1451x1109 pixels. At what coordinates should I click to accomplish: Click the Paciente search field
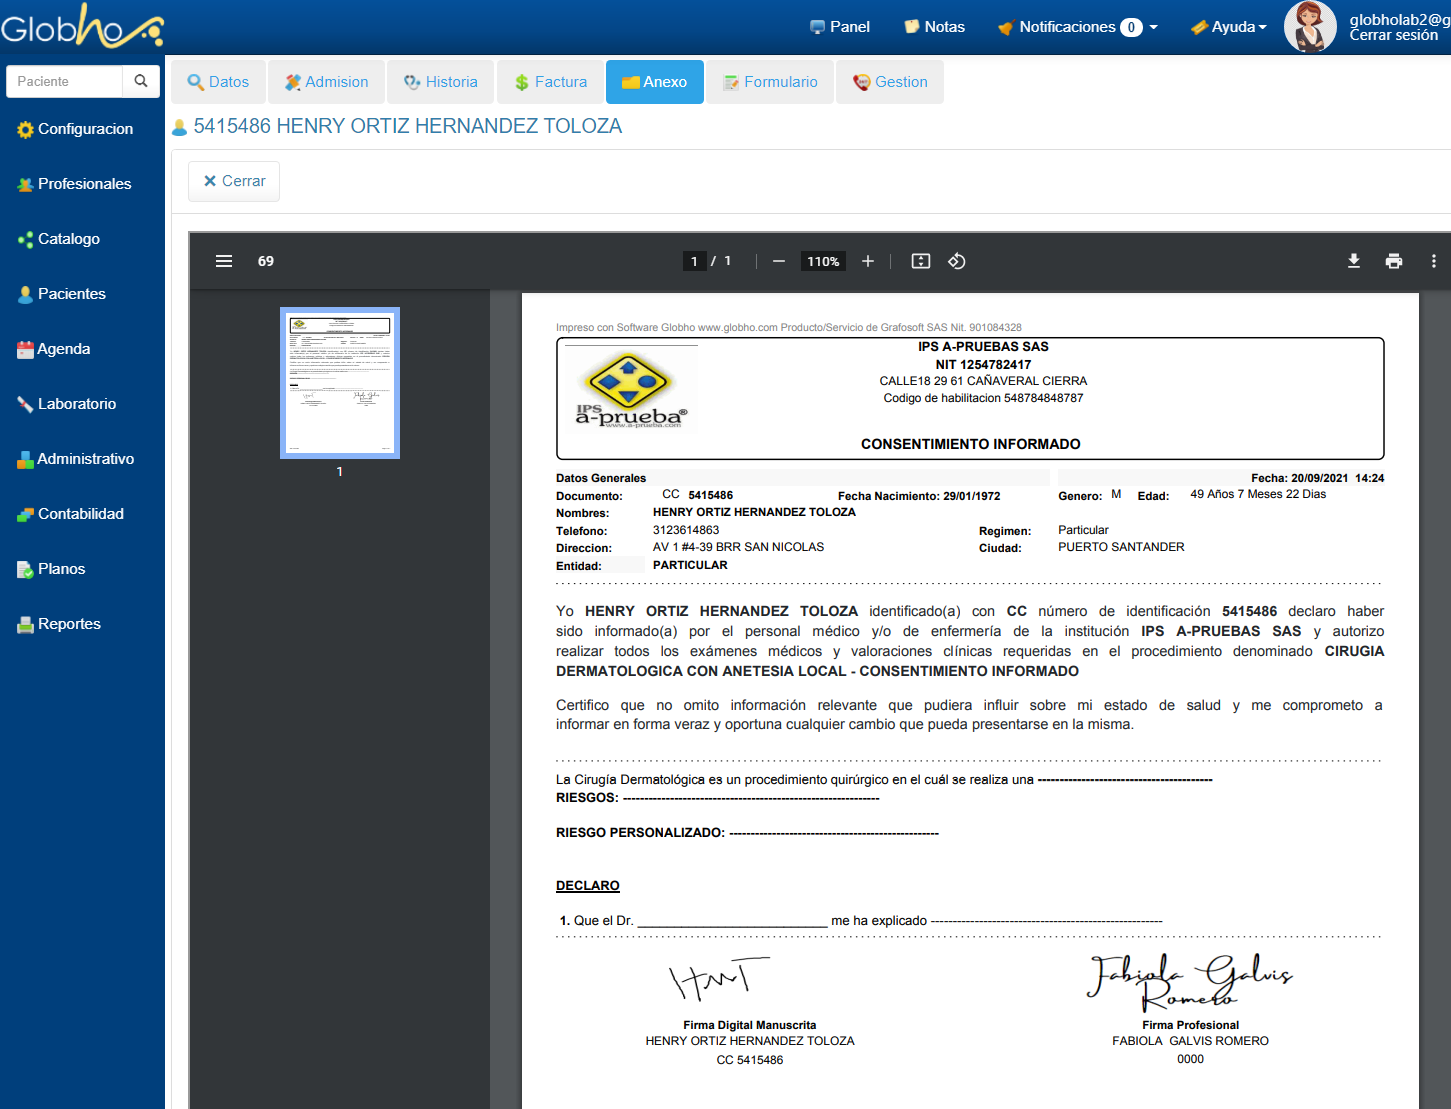click(65, 81)
